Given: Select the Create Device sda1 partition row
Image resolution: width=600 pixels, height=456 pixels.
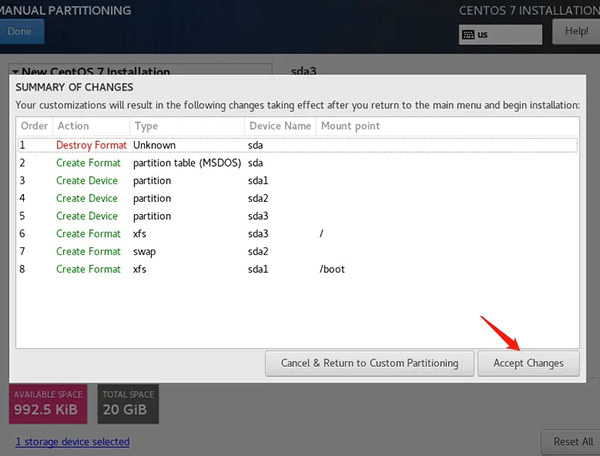Looking at the screenshot, I should [298, 181].
